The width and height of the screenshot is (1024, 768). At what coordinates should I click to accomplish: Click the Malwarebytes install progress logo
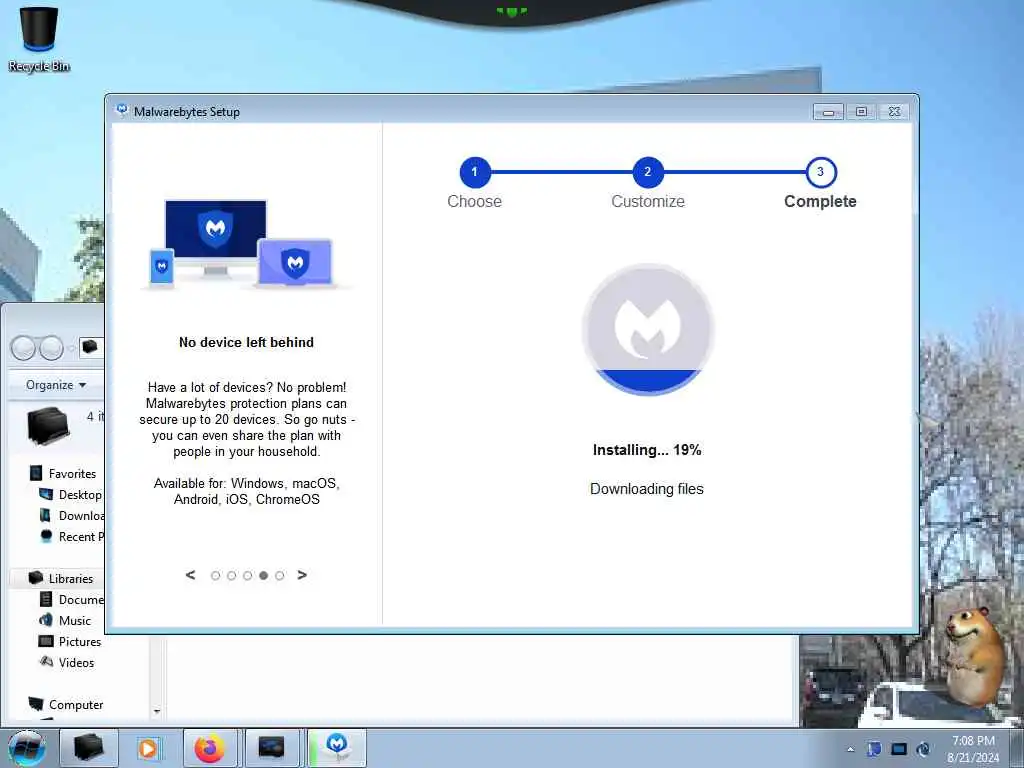[648, 329]
